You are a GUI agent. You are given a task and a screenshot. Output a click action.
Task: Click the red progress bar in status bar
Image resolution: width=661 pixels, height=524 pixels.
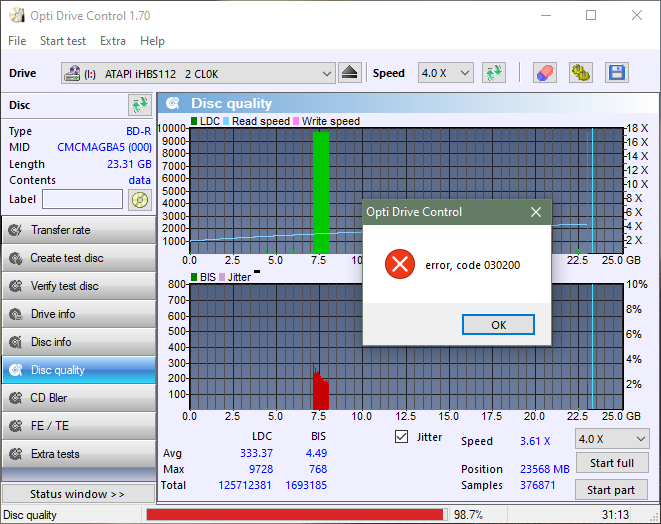pos(295,514)
